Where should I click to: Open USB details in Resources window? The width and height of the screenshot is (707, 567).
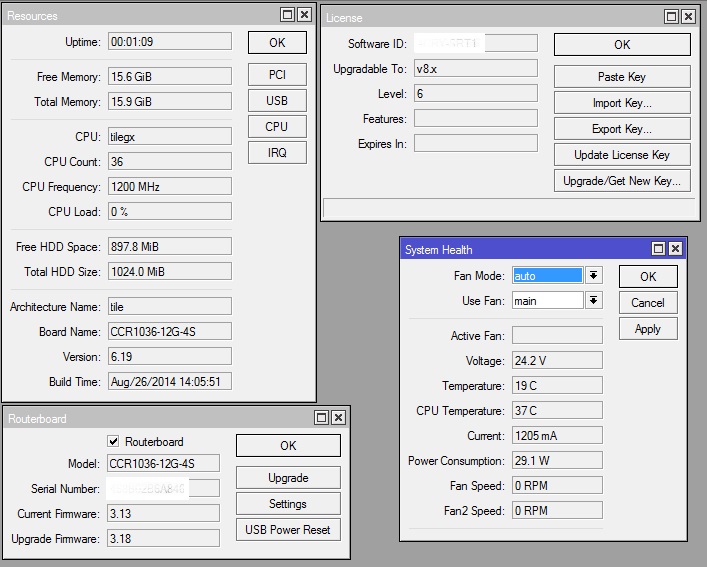(277, 101)
